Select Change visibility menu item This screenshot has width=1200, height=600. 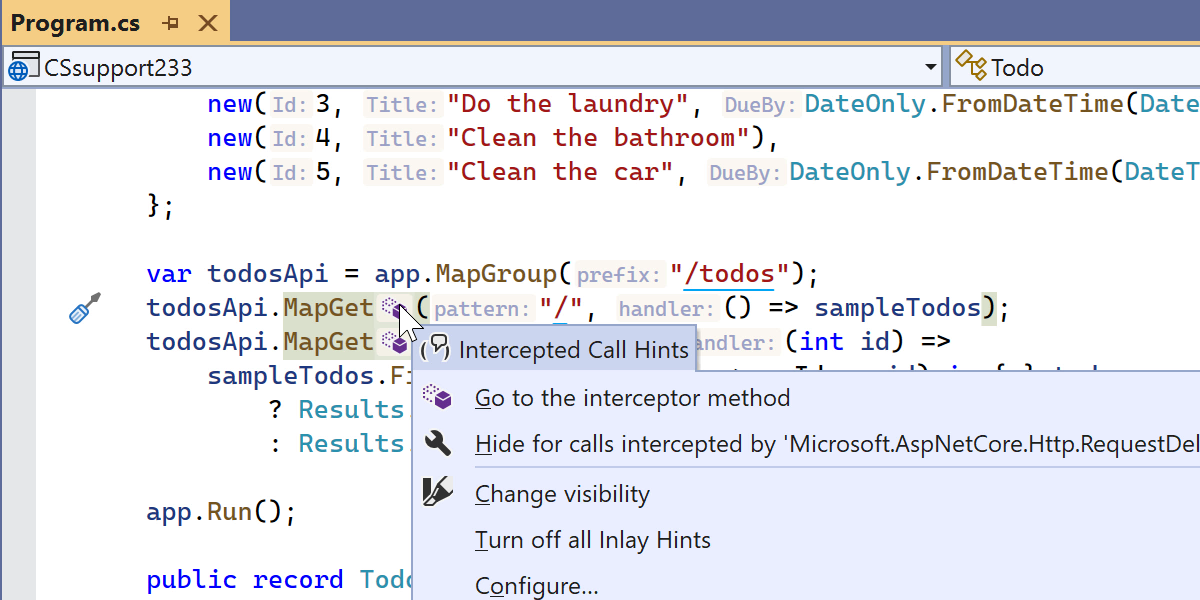pyautogui.click(x=562, y=494)
